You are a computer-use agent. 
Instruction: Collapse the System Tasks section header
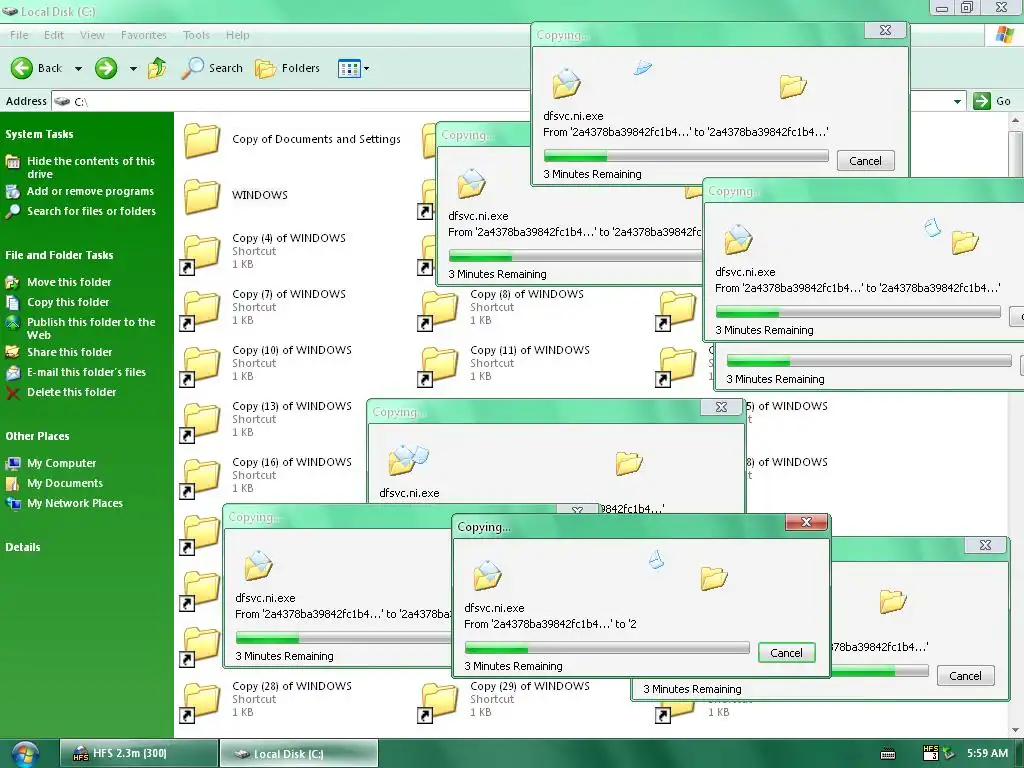[x=39, y=134]
